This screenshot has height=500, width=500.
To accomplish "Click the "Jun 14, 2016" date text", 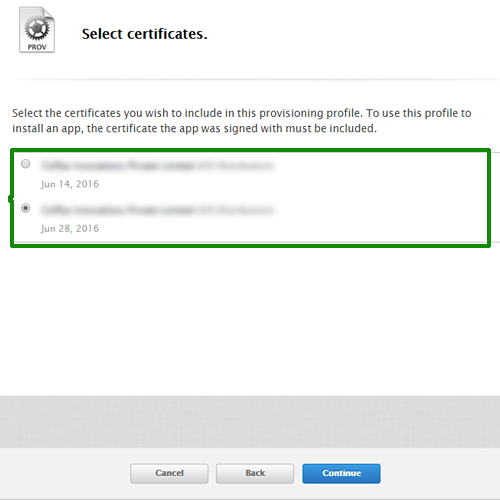I will pyautogui.click(x=70, y=184).
